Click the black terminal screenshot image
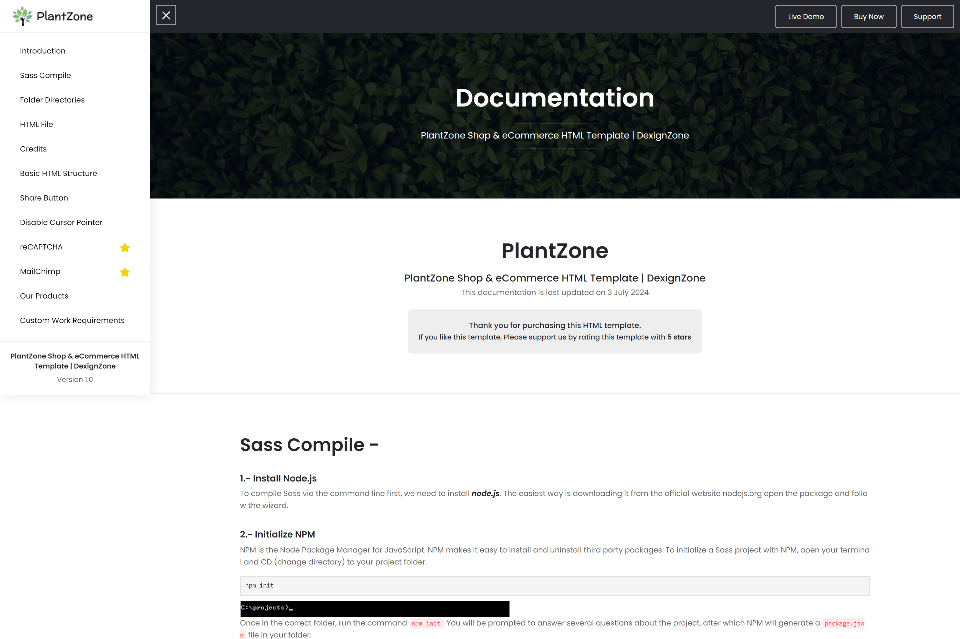 (x=375, y=608)
